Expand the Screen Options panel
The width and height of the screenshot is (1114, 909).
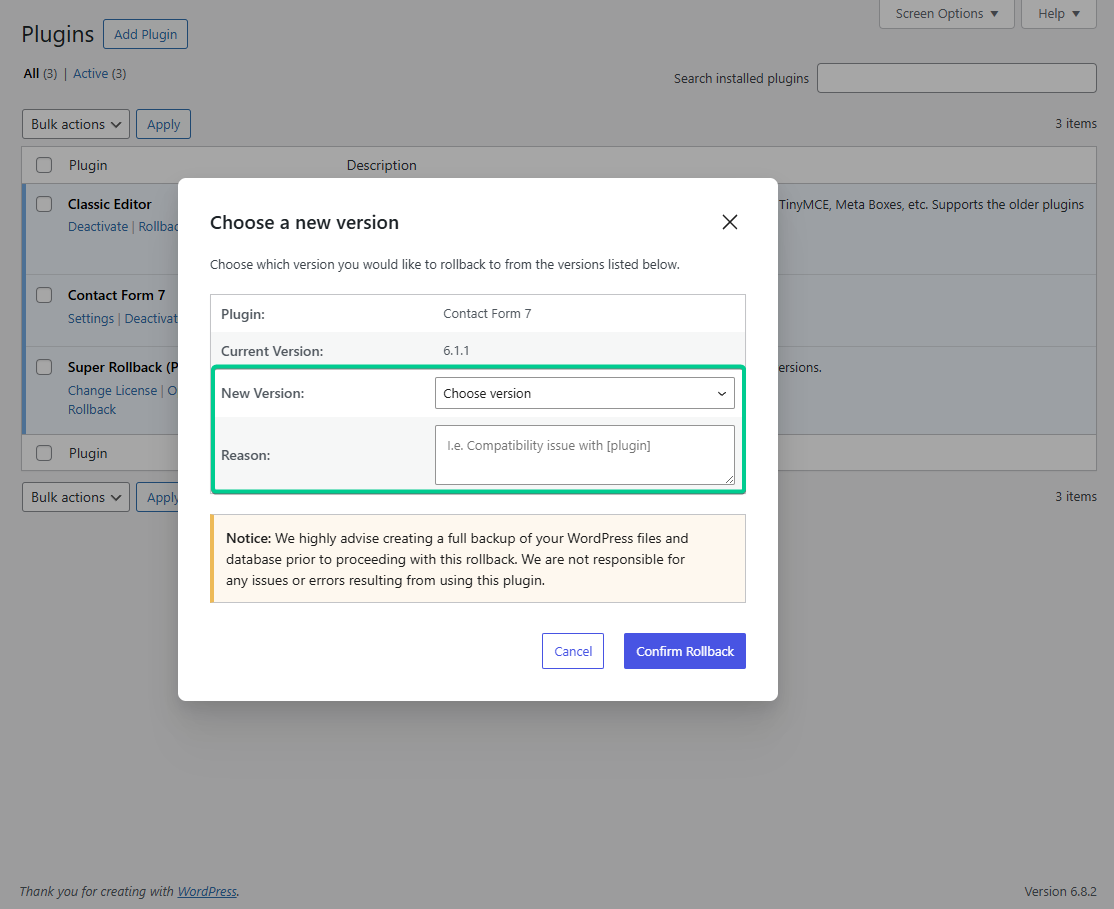pos(946,14)
